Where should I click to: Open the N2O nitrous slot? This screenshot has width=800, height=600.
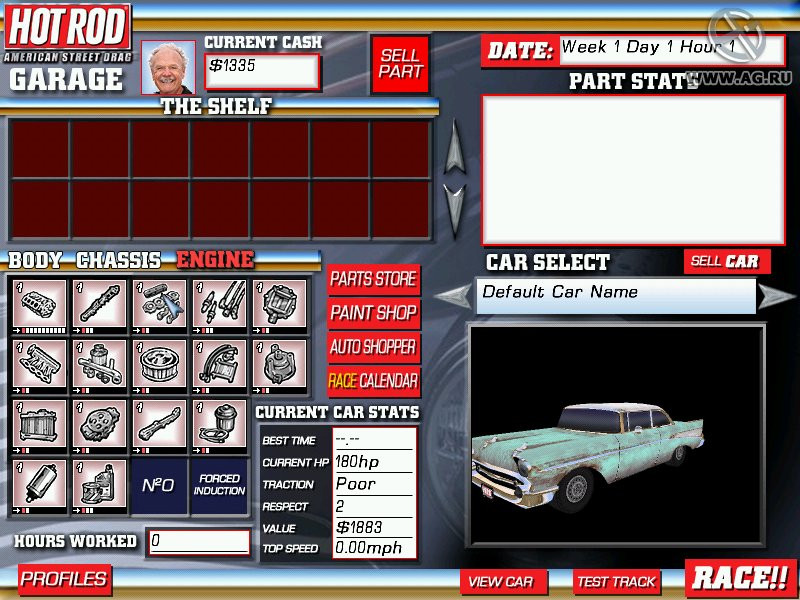click(159, 486)
